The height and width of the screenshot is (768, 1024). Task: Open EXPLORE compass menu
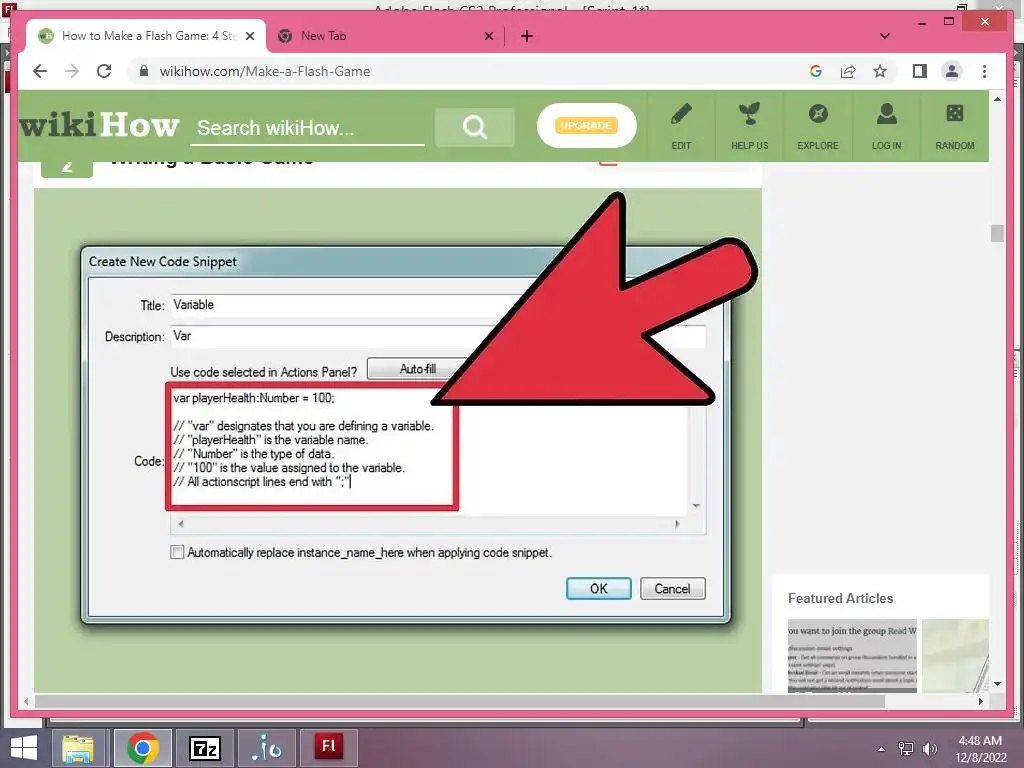pos(818,126)
